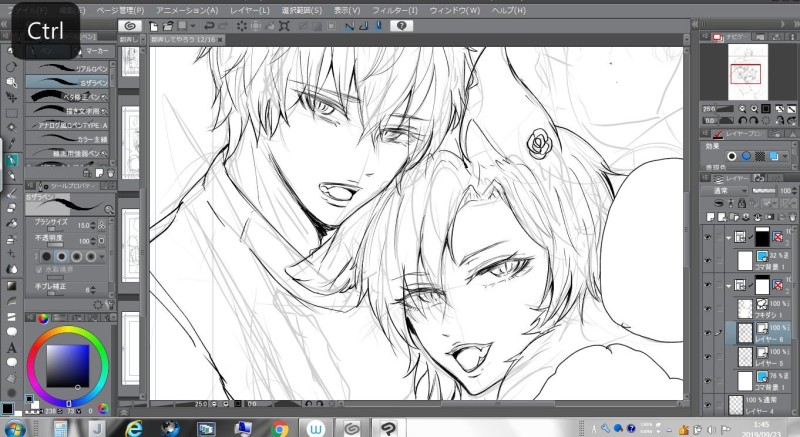Select アナログ風GペンTYPE:A brush
800x437 pixels.
pos(67,124)
